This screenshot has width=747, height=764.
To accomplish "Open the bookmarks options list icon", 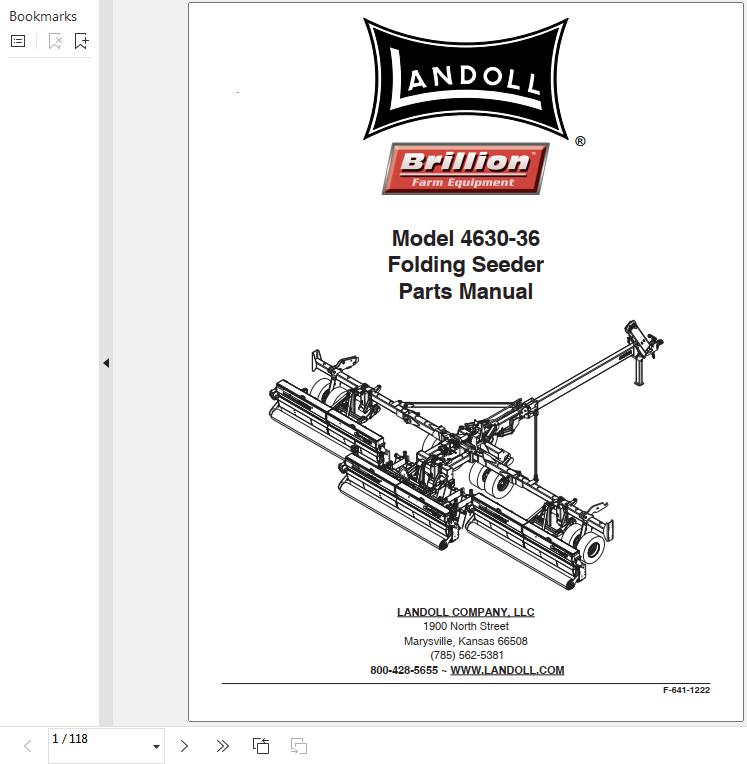I will tap(18, 41).
